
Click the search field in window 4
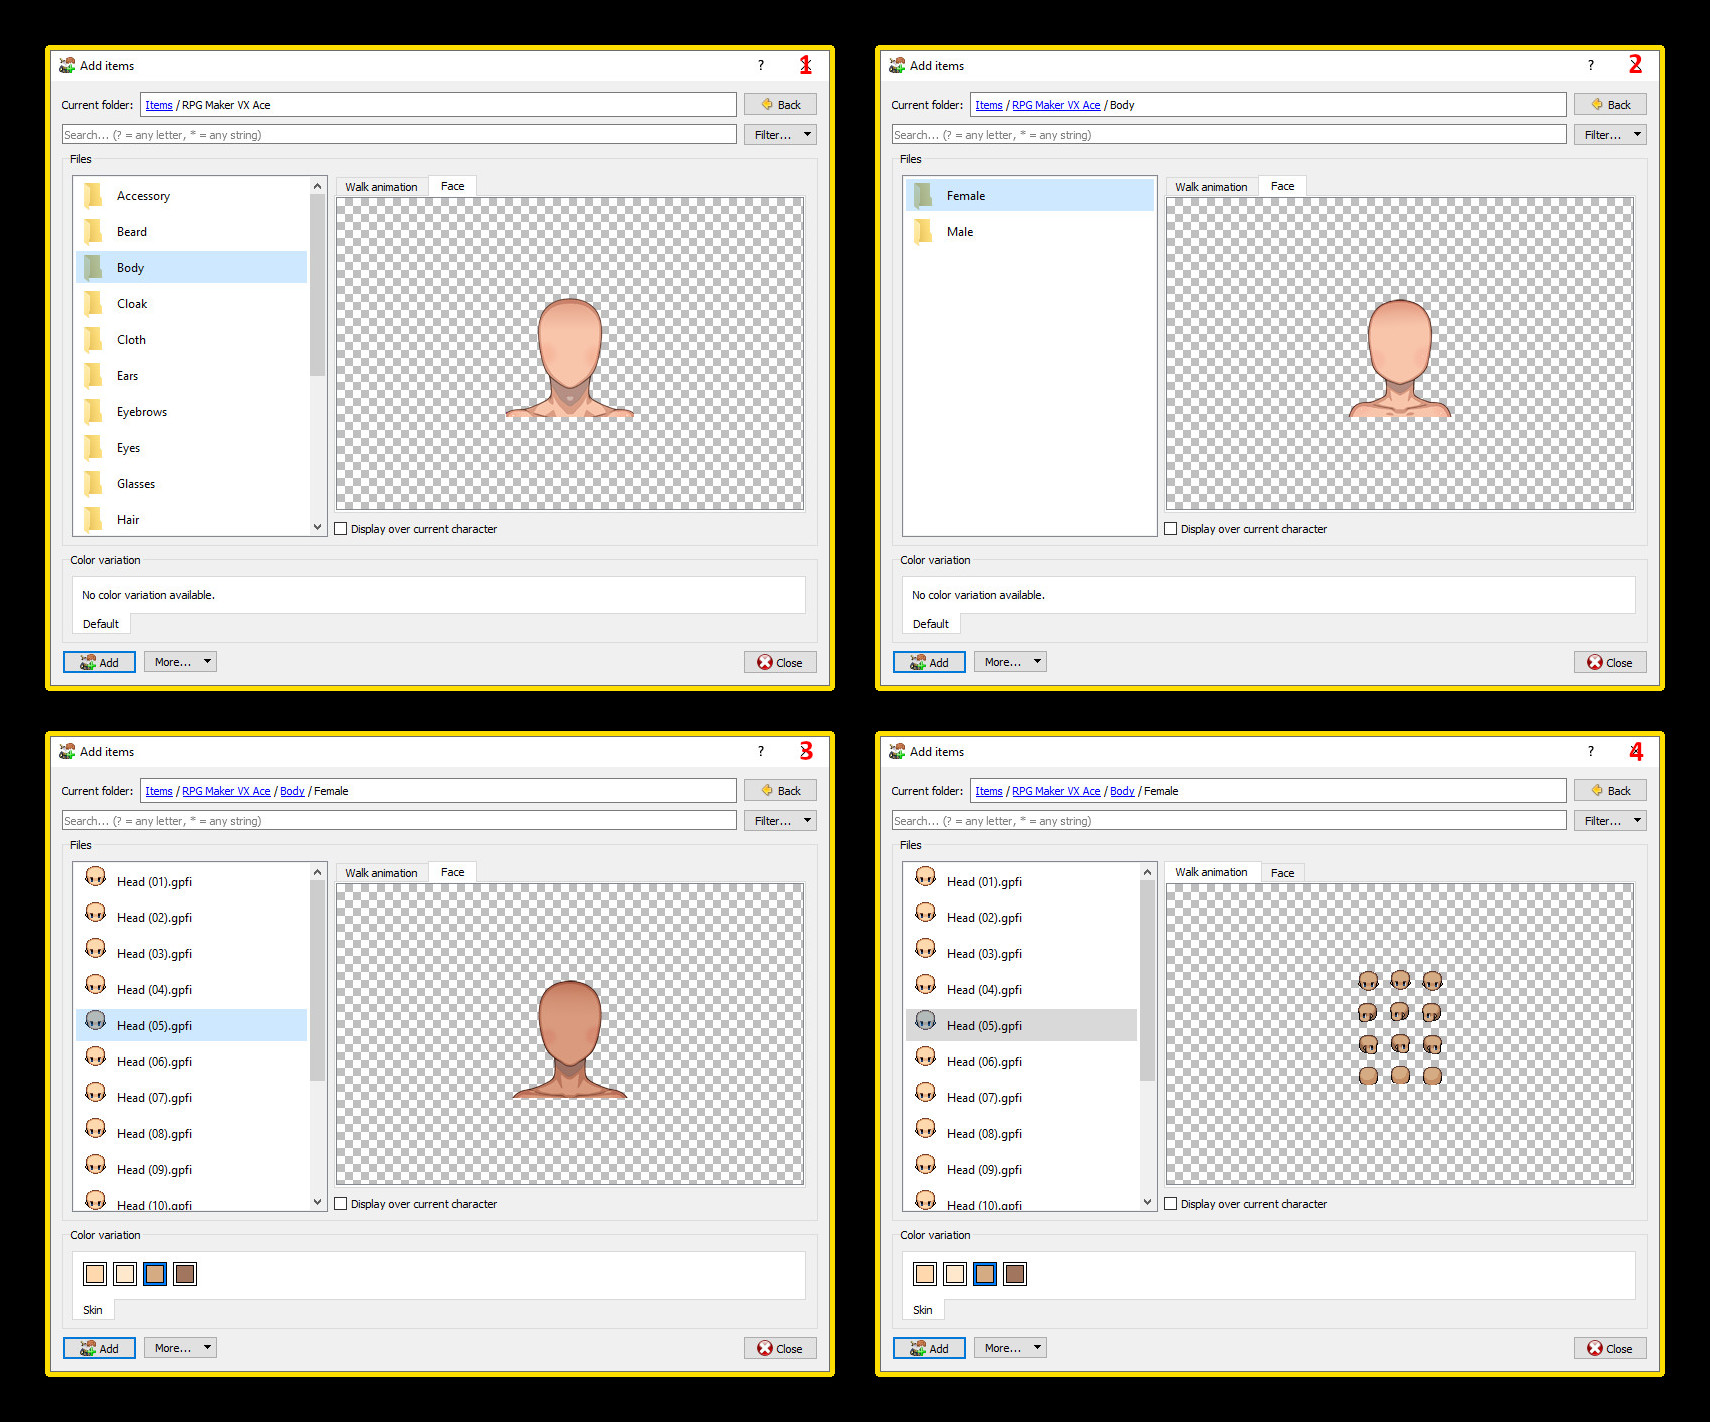click(1229, 820)
